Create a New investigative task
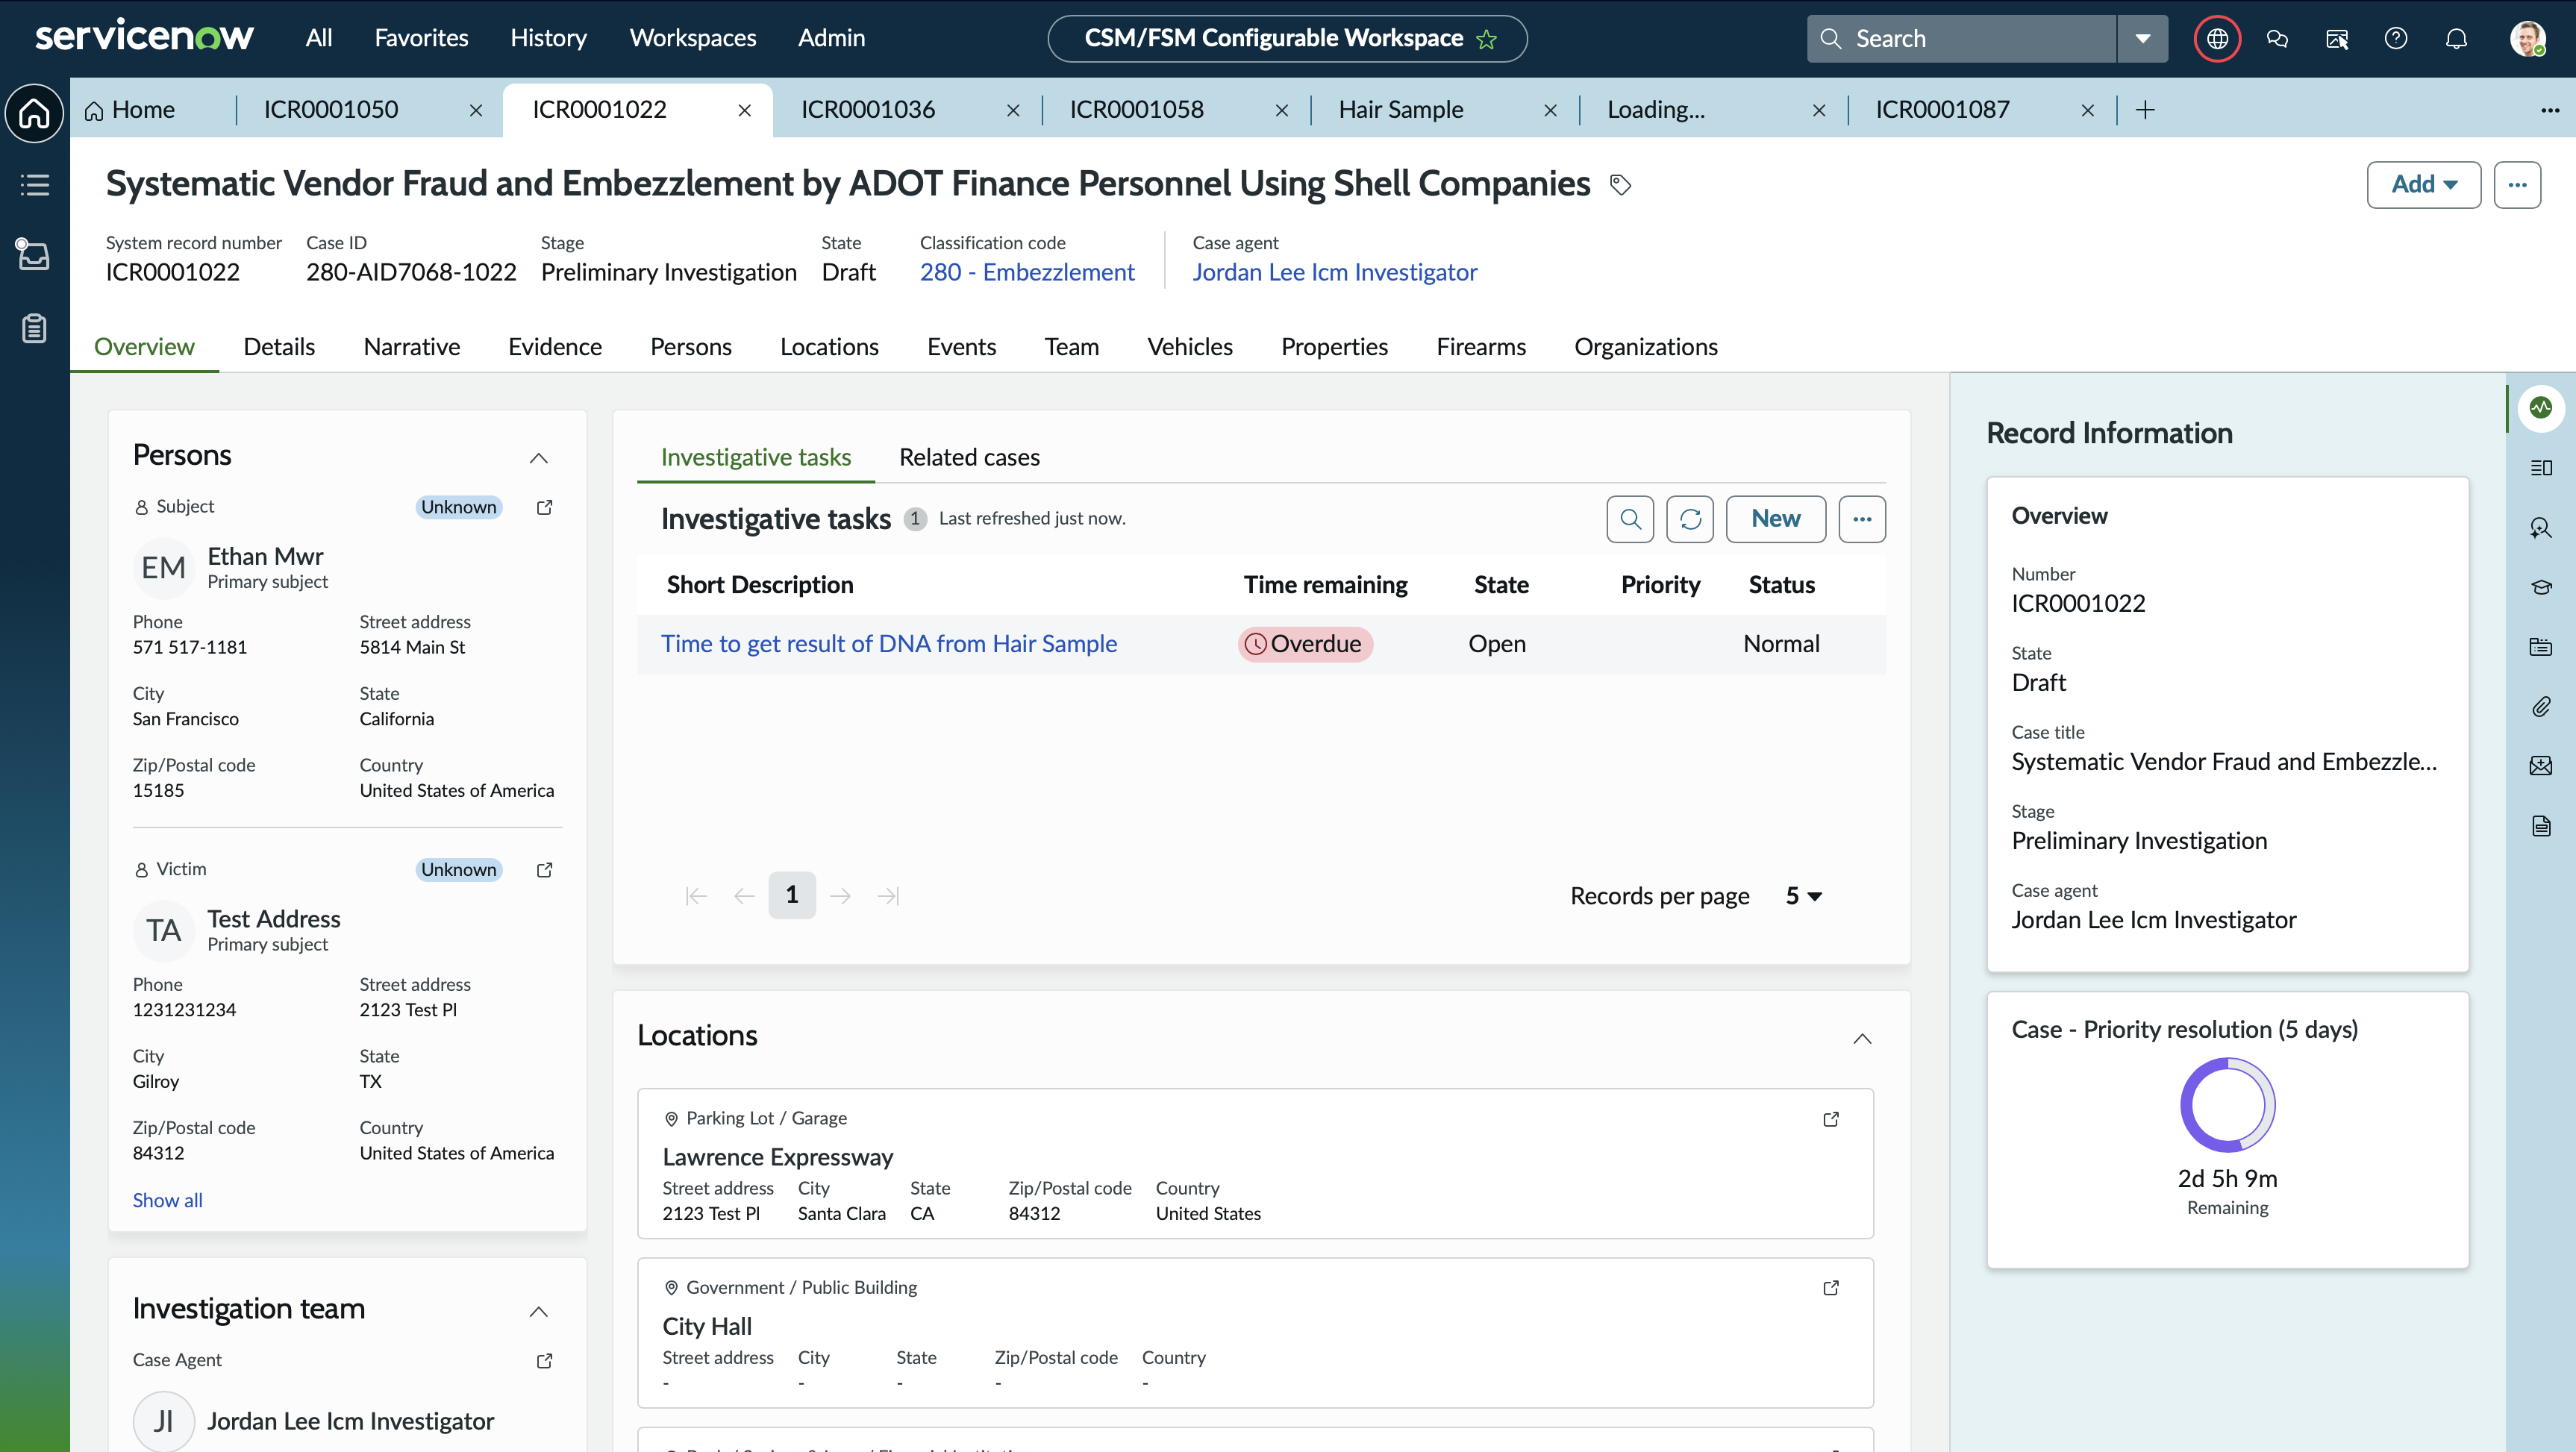Screen dimensions: 2576x1452 point(1775,519)
